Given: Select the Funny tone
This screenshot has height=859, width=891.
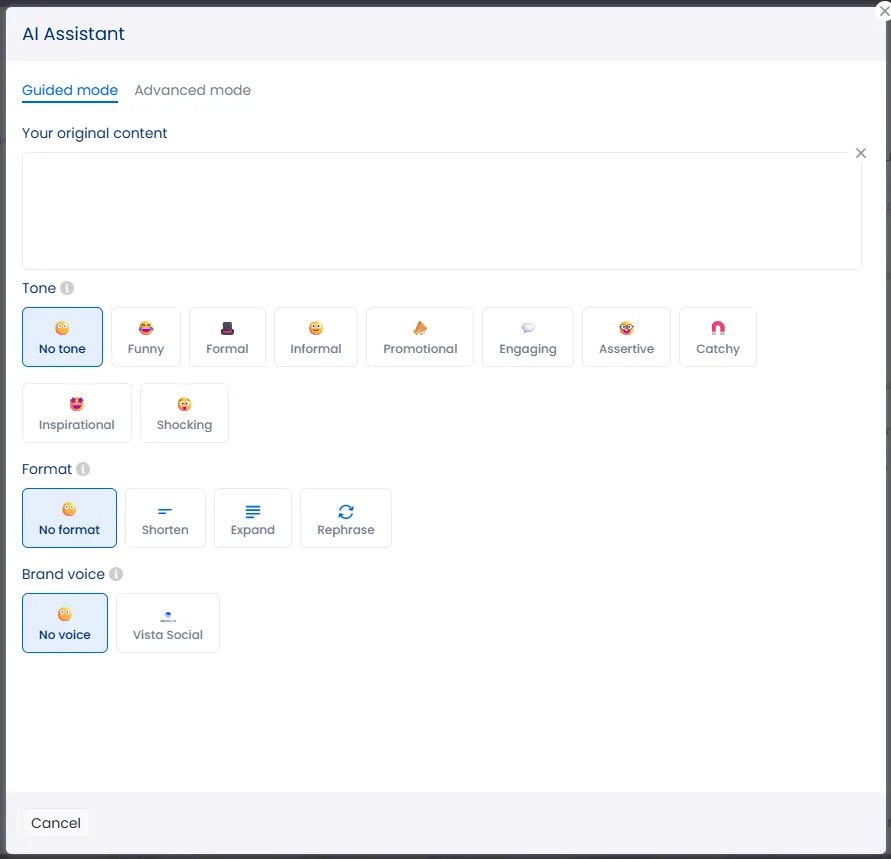Looking at the screenshot, I should click(146, 337).
